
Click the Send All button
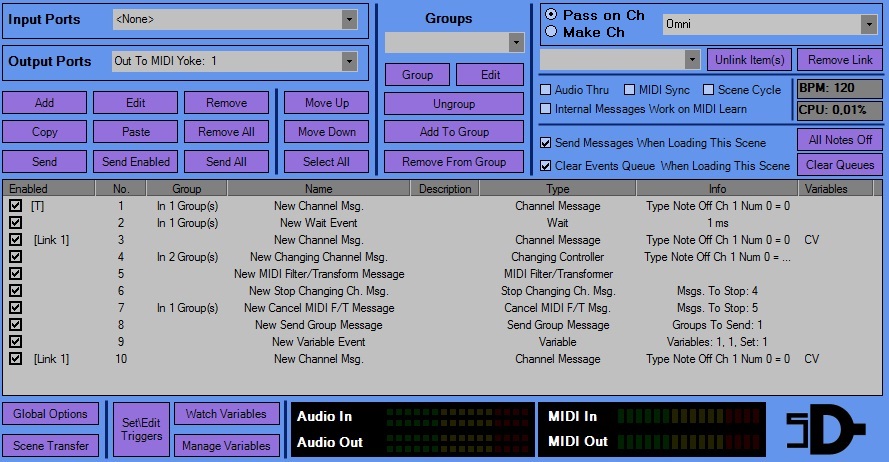(x=226, y=162)
